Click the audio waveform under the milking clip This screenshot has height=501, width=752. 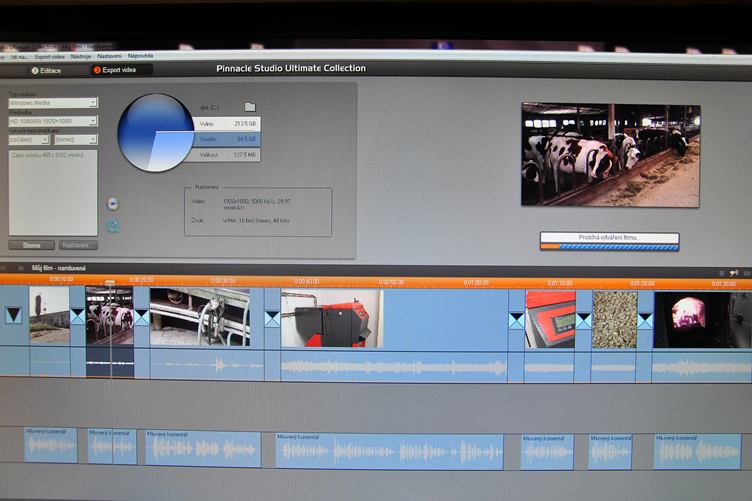tap(207, 366)
